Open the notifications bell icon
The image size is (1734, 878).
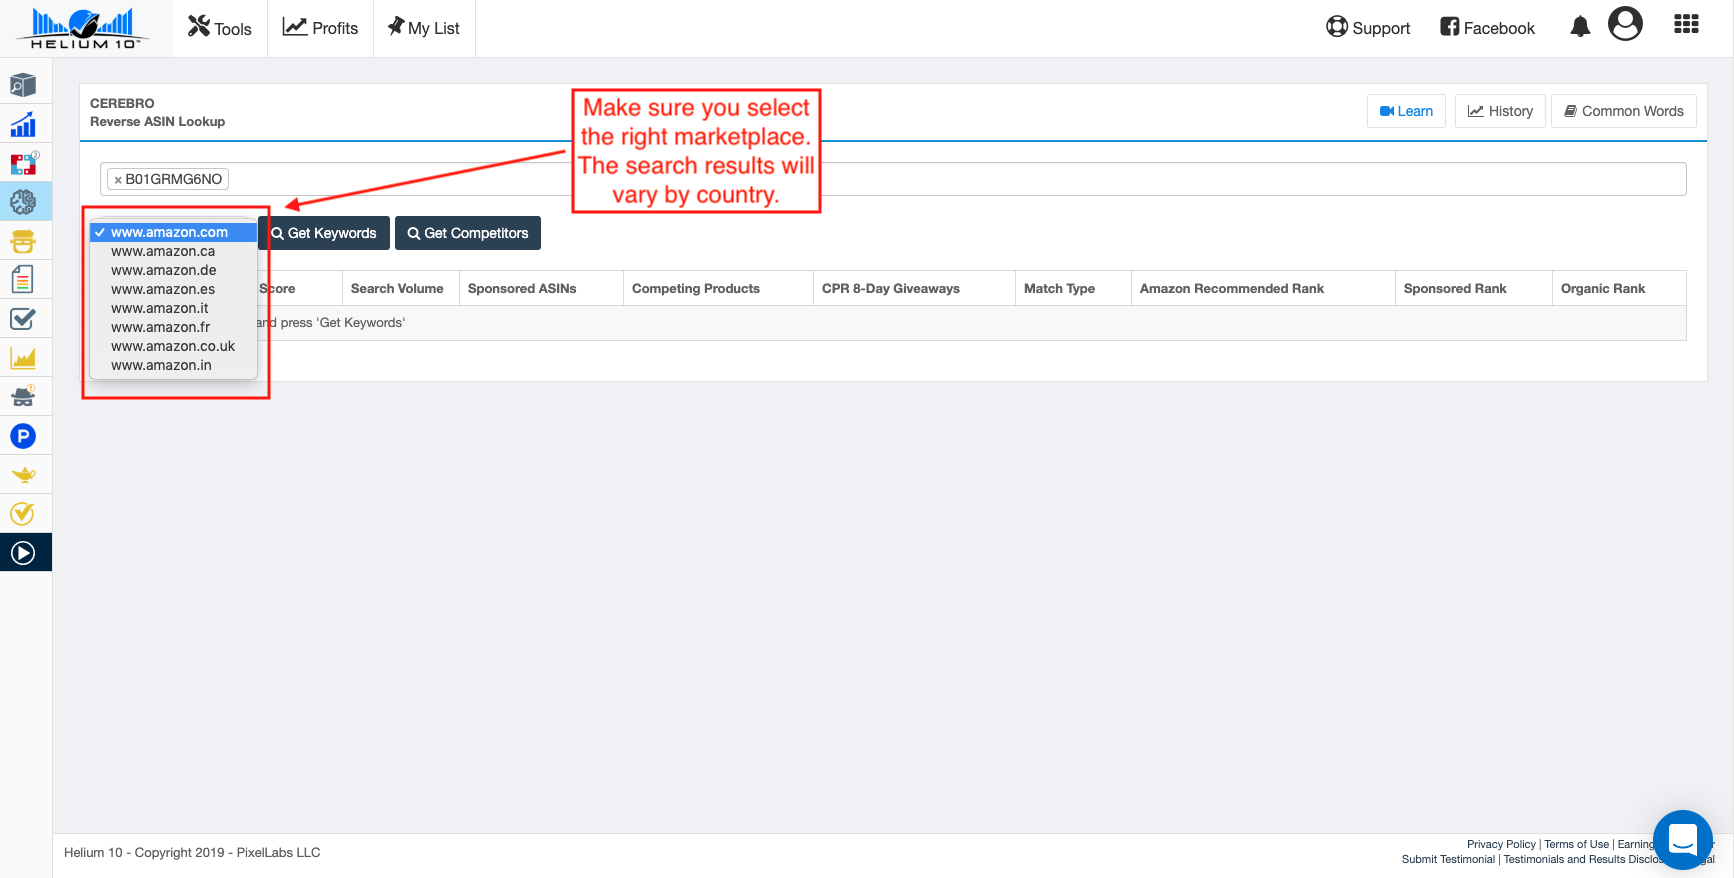coord(1580,27)
